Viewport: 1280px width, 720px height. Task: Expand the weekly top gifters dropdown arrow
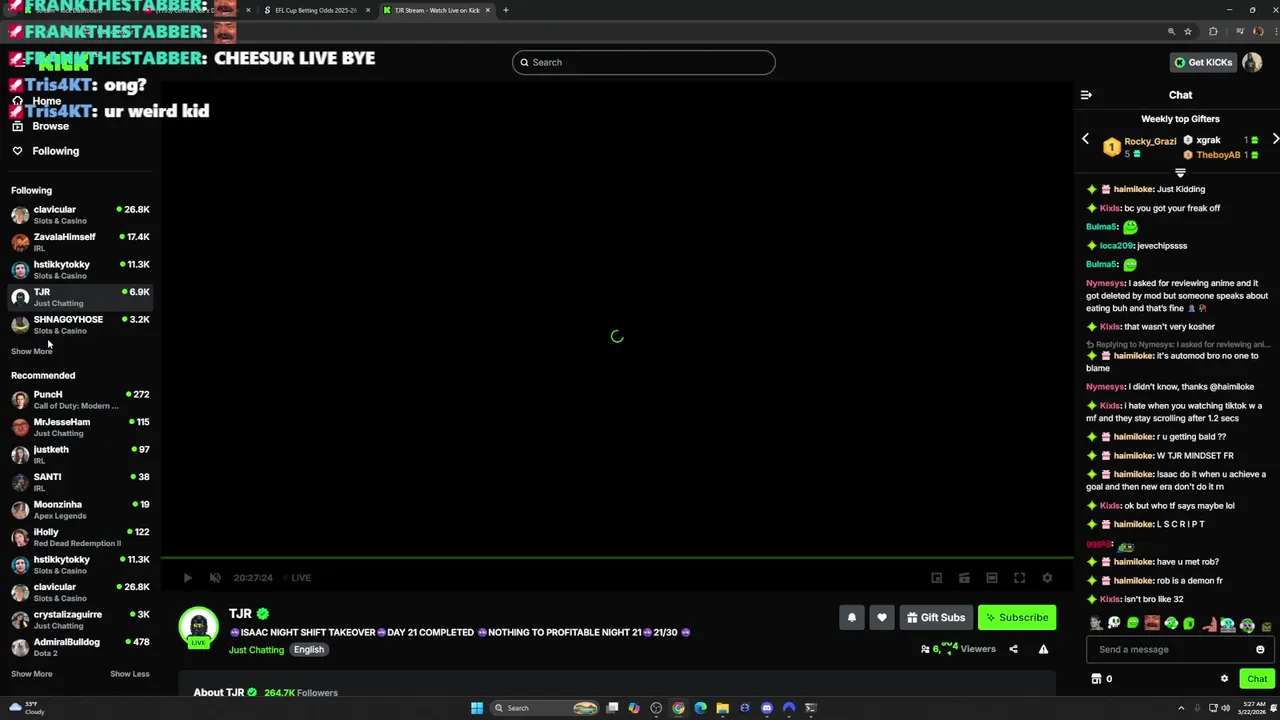[1180, 173]
